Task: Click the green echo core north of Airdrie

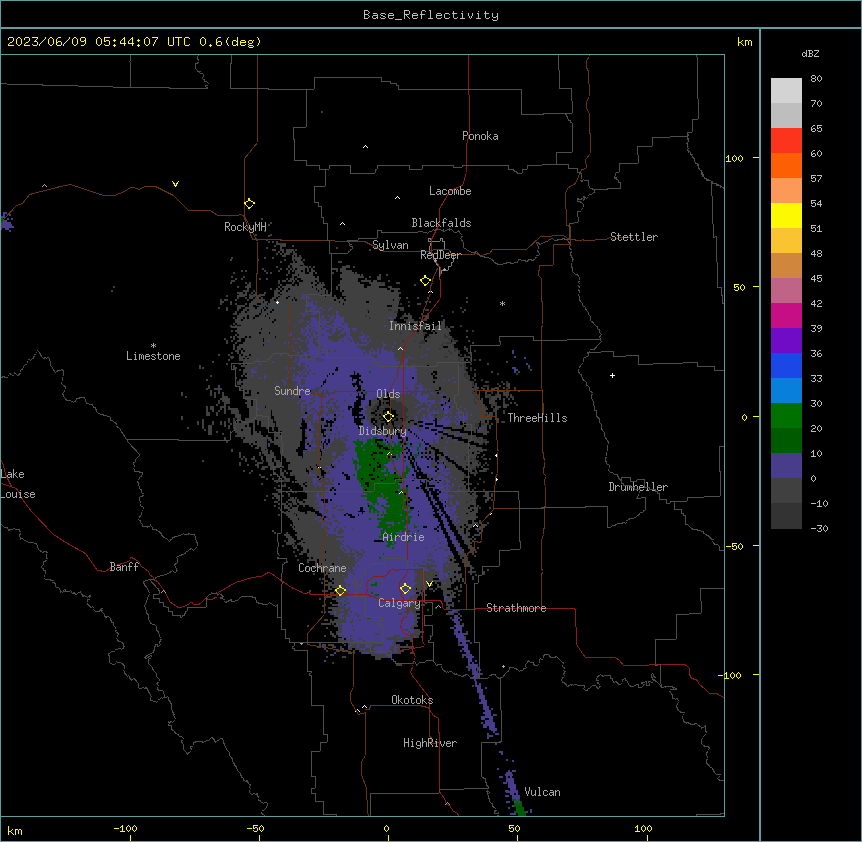Action: (385, 484)
